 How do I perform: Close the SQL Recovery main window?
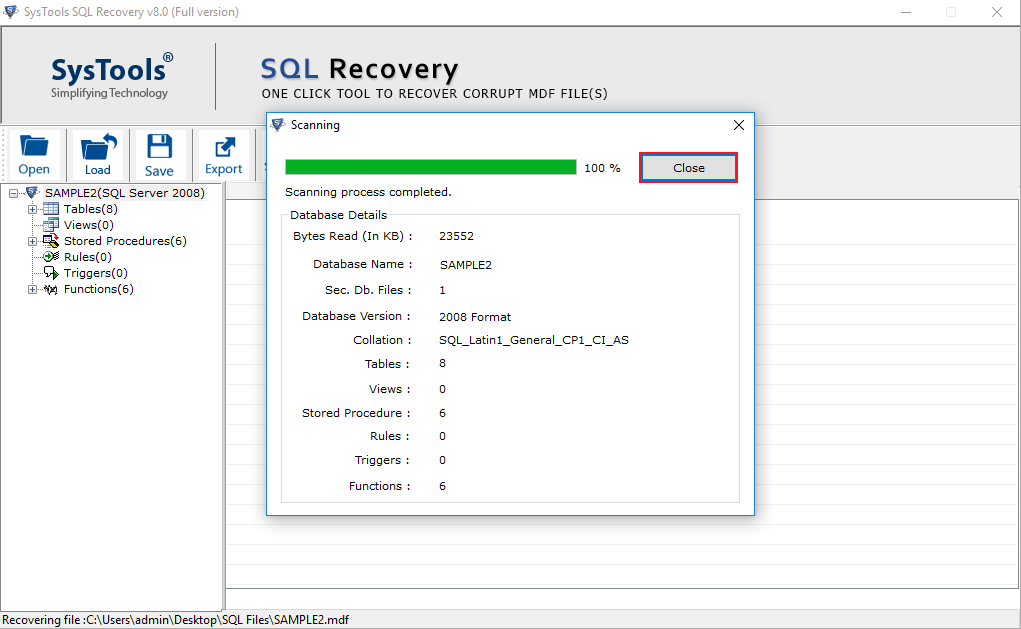pyautogui.click(x=997, y=12)
